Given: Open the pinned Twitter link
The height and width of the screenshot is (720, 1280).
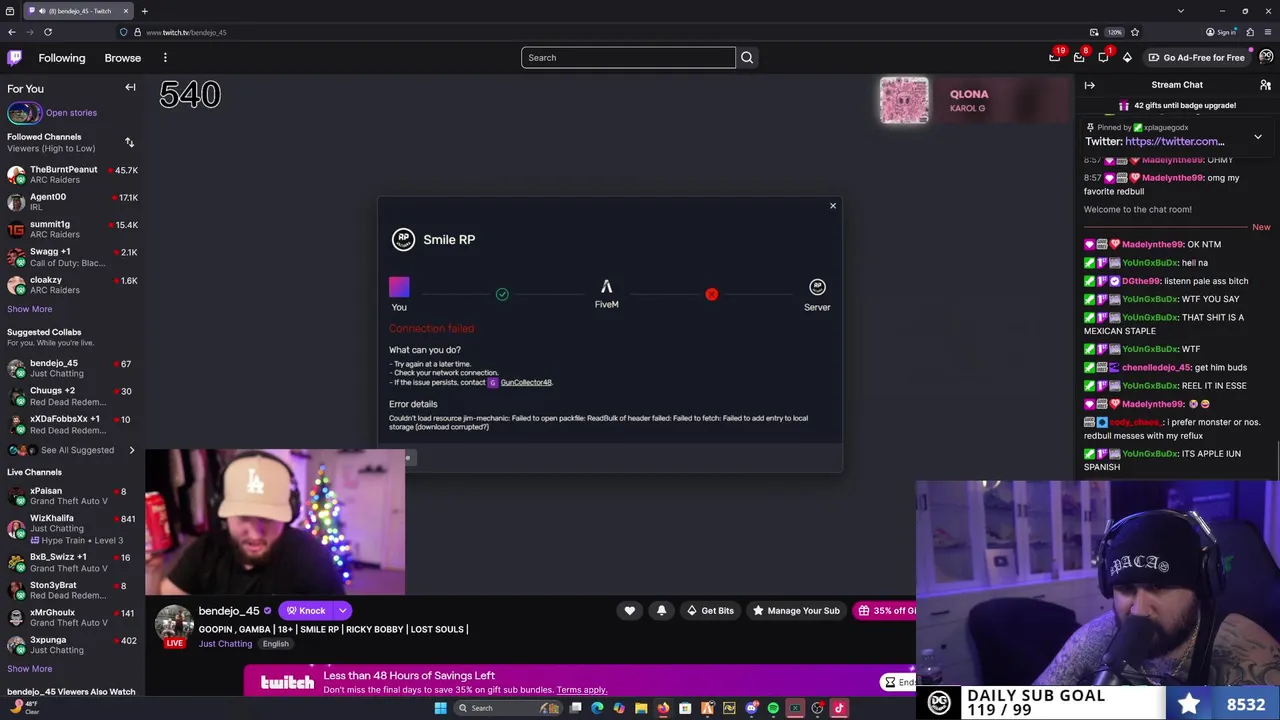Looking at the screenshot, I should (1174, 142).
